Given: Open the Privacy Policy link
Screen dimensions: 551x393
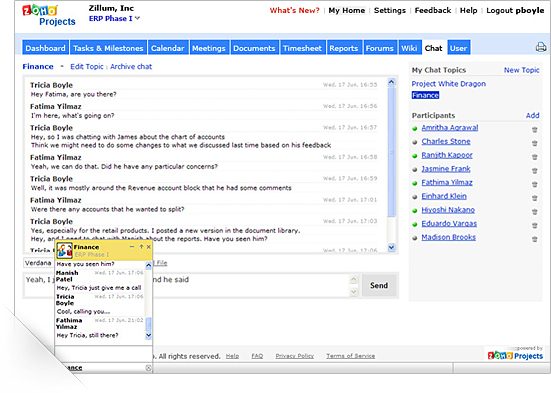Looking at the screenshot, I should pyautogui.click(x=294, y=356).
